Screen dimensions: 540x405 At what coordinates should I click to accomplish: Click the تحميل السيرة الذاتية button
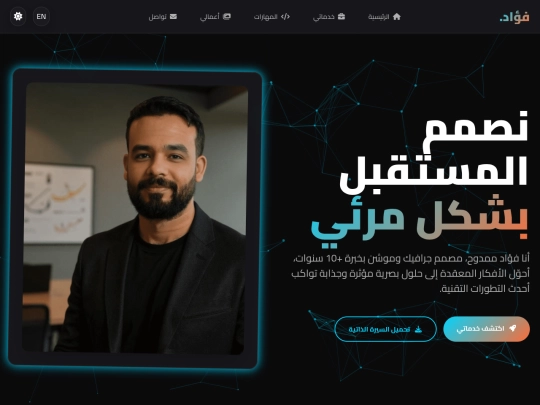385,329
